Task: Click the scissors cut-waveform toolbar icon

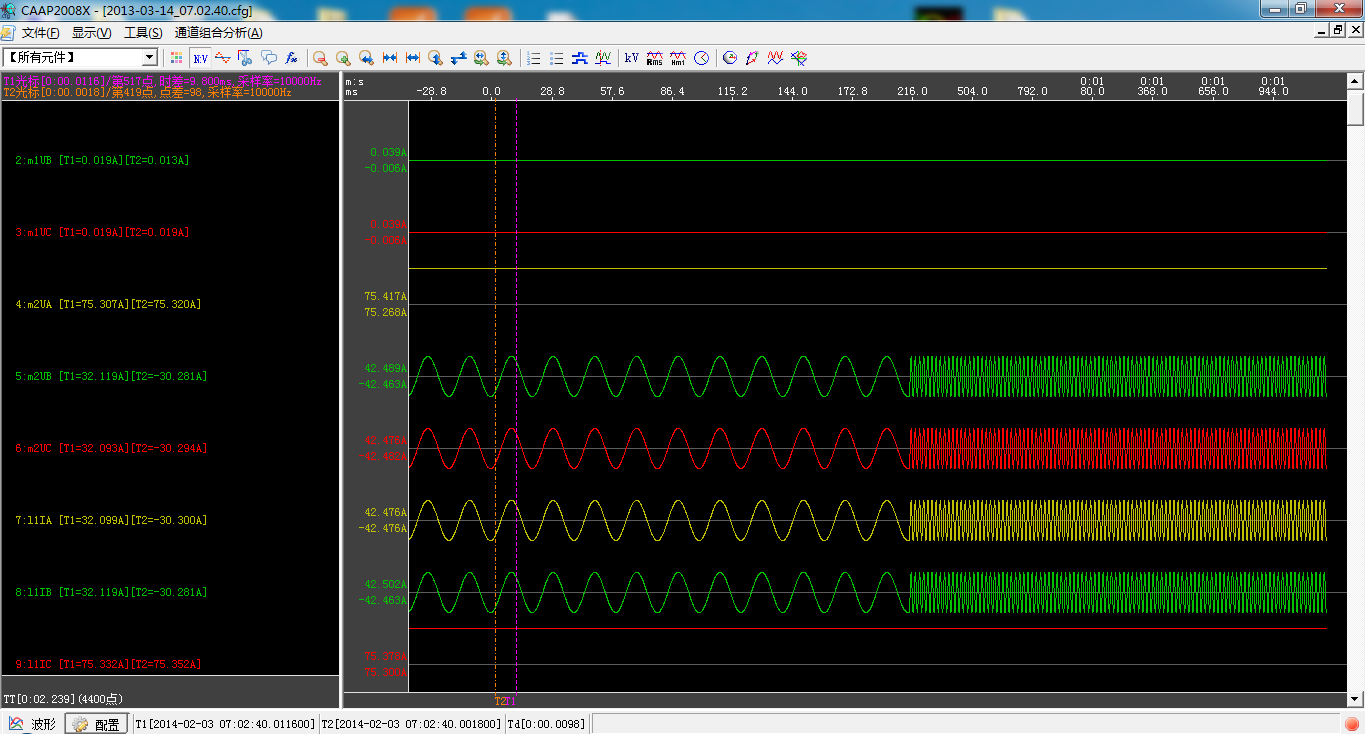Action: point(245,58)
